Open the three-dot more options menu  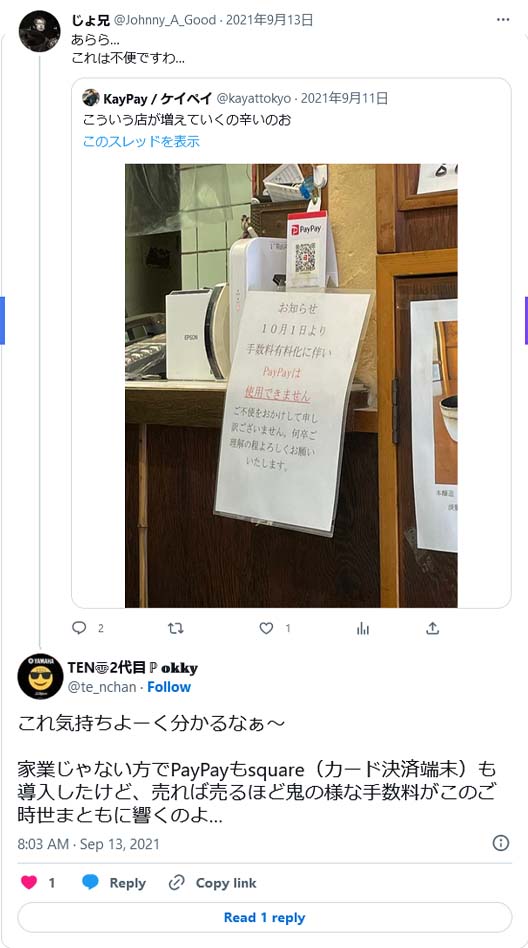pos(503,20)
